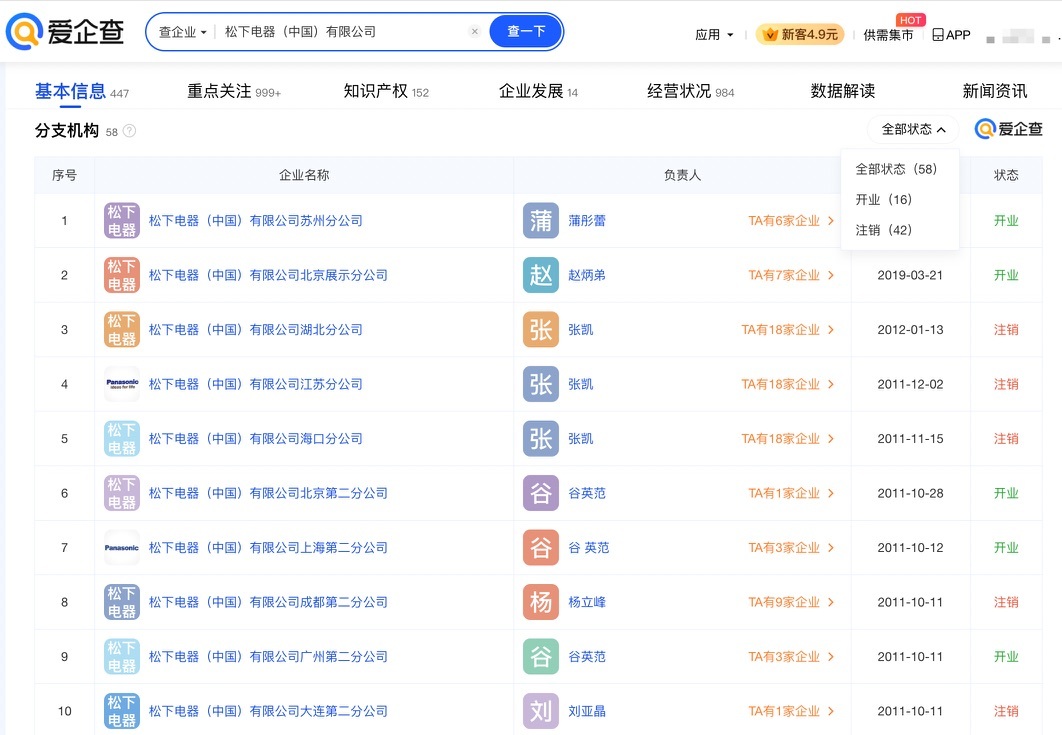Open 松下电器（中国）有限公司成都第二分公司 link
The image size is (1062, 735).
click(268, 602)
